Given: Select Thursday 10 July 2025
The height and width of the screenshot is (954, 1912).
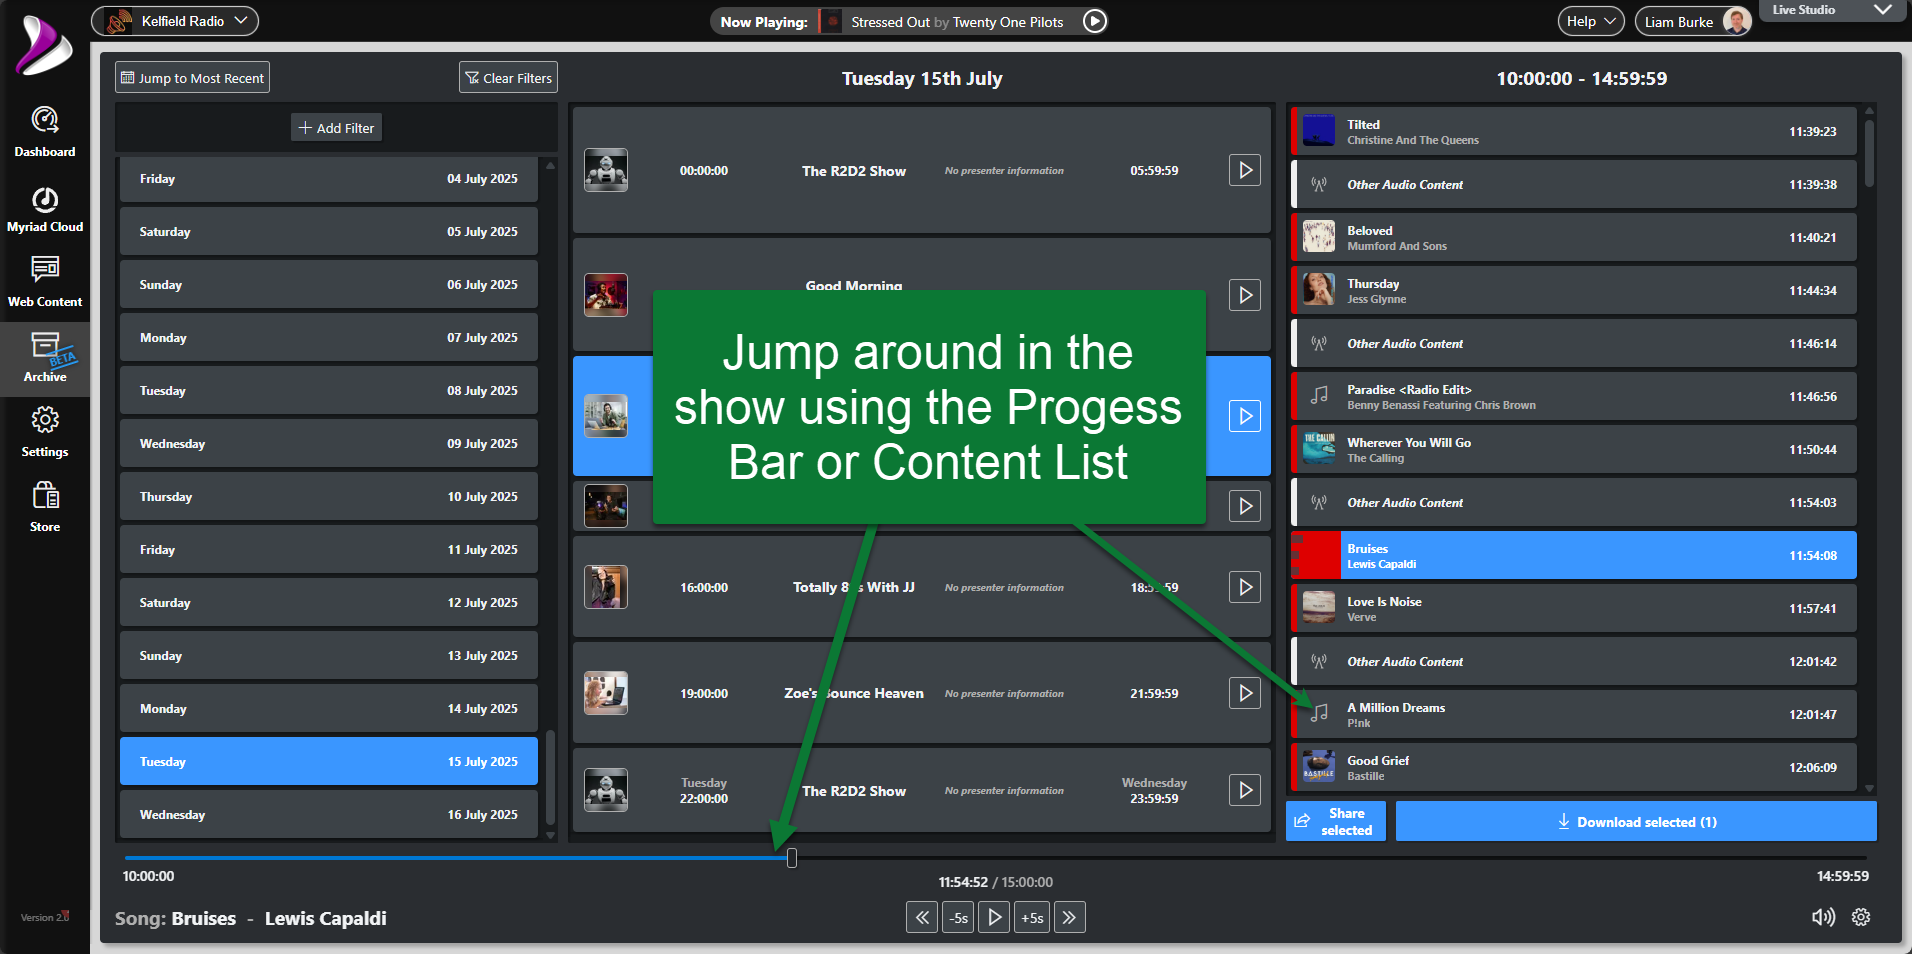Looking at the screenshot, I should pos(329,497).
